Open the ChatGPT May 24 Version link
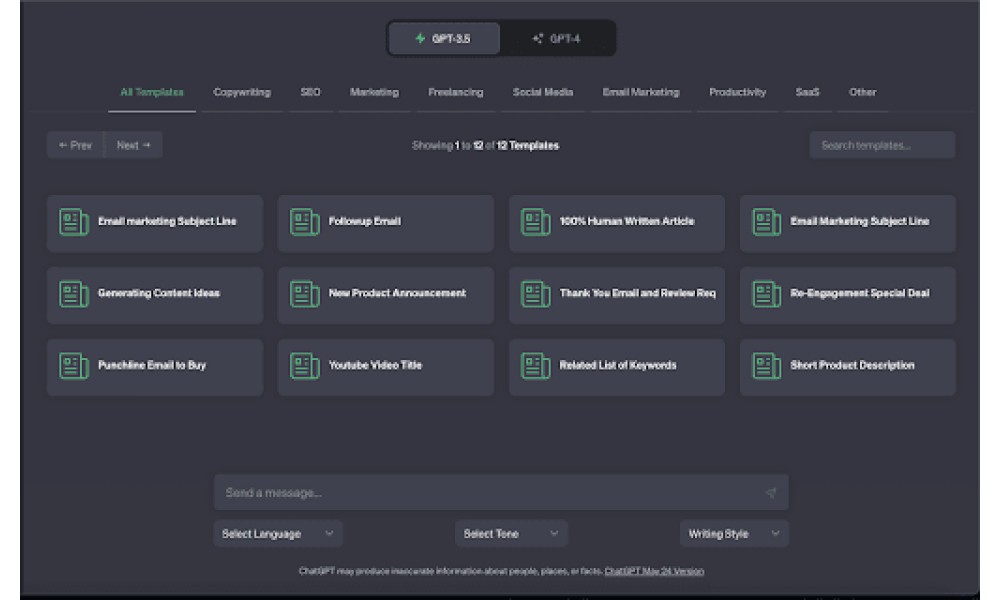 coord(654,571)
